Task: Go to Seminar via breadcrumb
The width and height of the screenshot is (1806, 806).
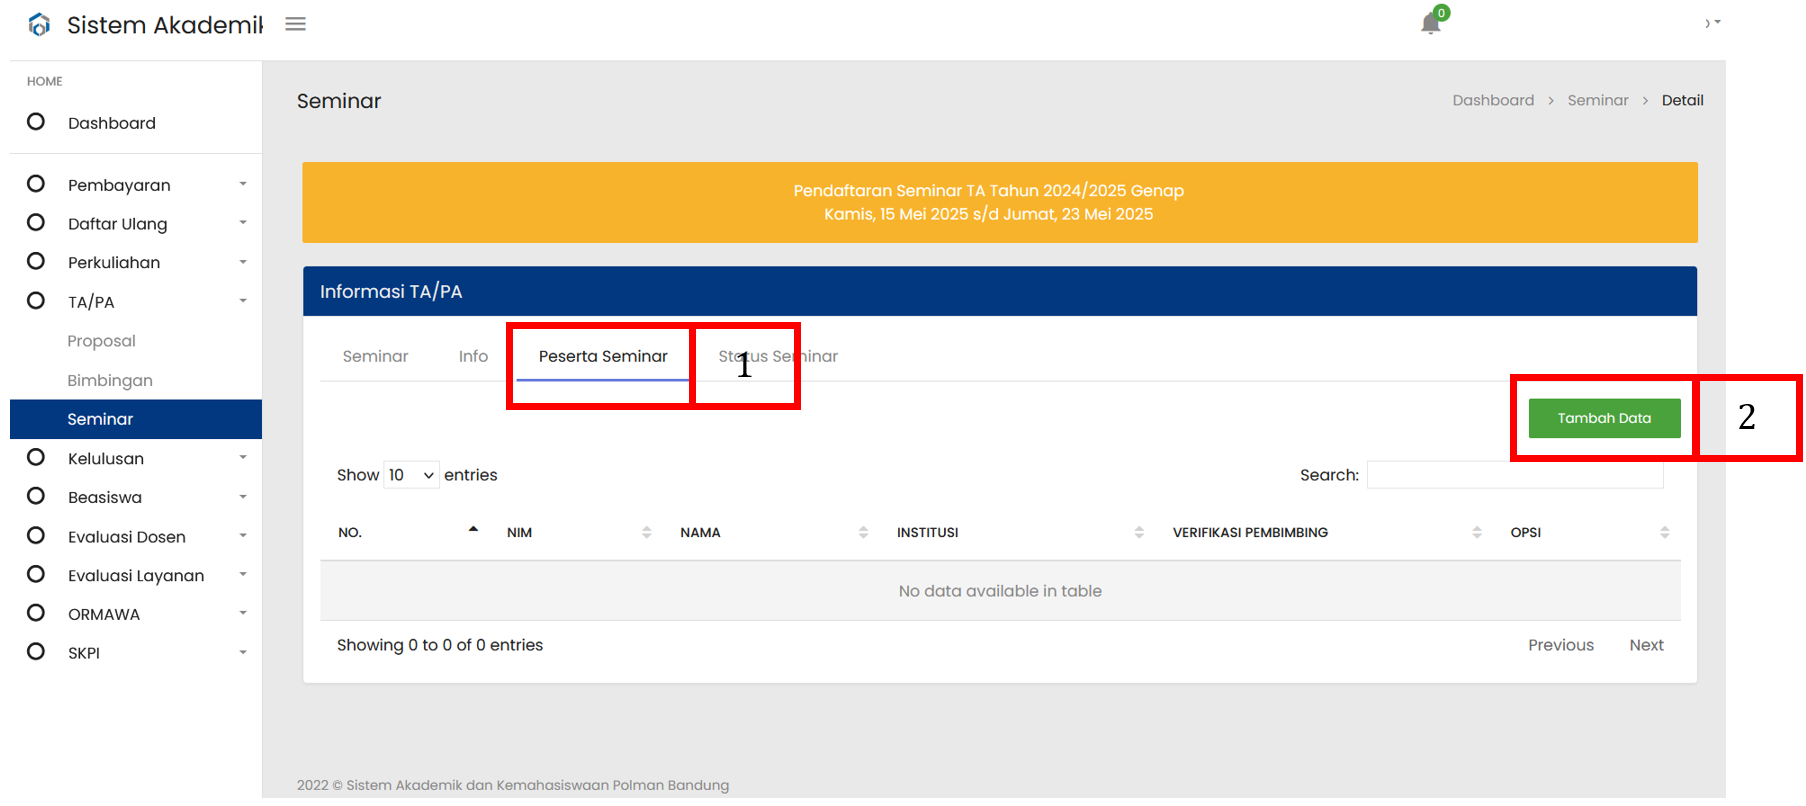Action: [1597, 100]
